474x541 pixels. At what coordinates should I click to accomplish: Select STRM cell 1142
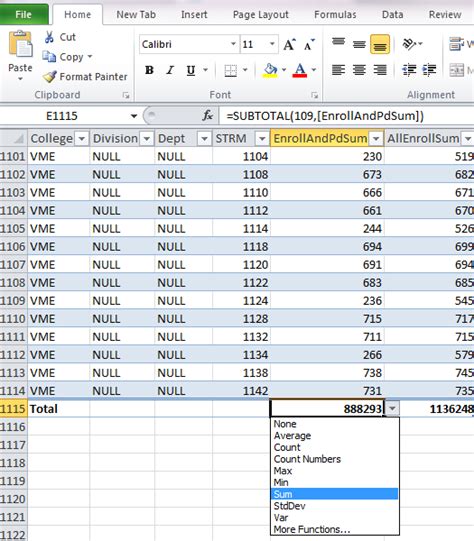(241, 391)
